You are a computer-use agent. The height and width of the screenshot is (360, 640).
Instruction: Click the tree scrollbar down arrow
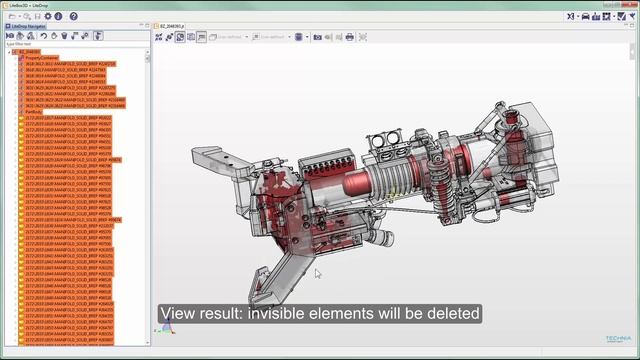[147, 343]
